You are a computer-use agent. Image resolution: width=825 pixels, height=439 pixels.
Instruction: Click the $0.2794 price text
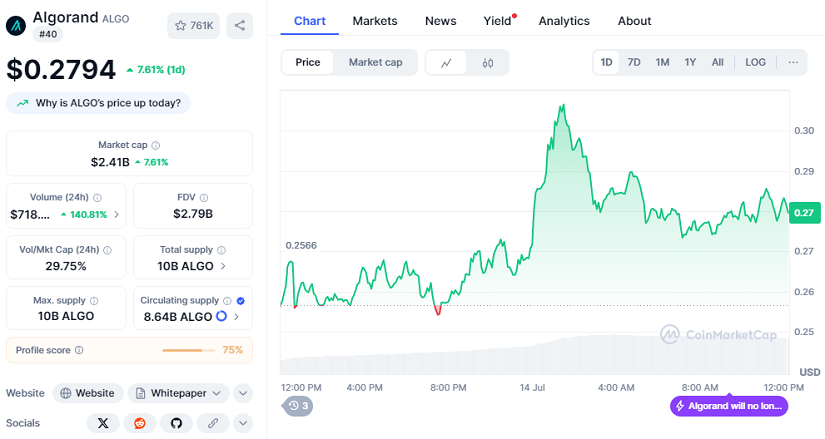pos(61,69)
